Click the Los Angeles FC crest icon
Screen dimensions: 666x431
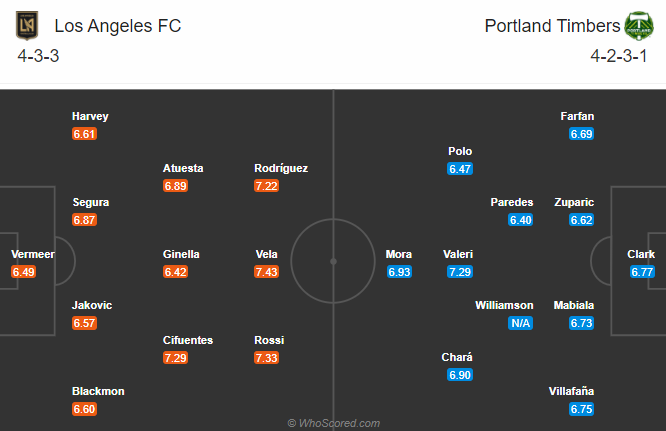click(x=26, y=25)
